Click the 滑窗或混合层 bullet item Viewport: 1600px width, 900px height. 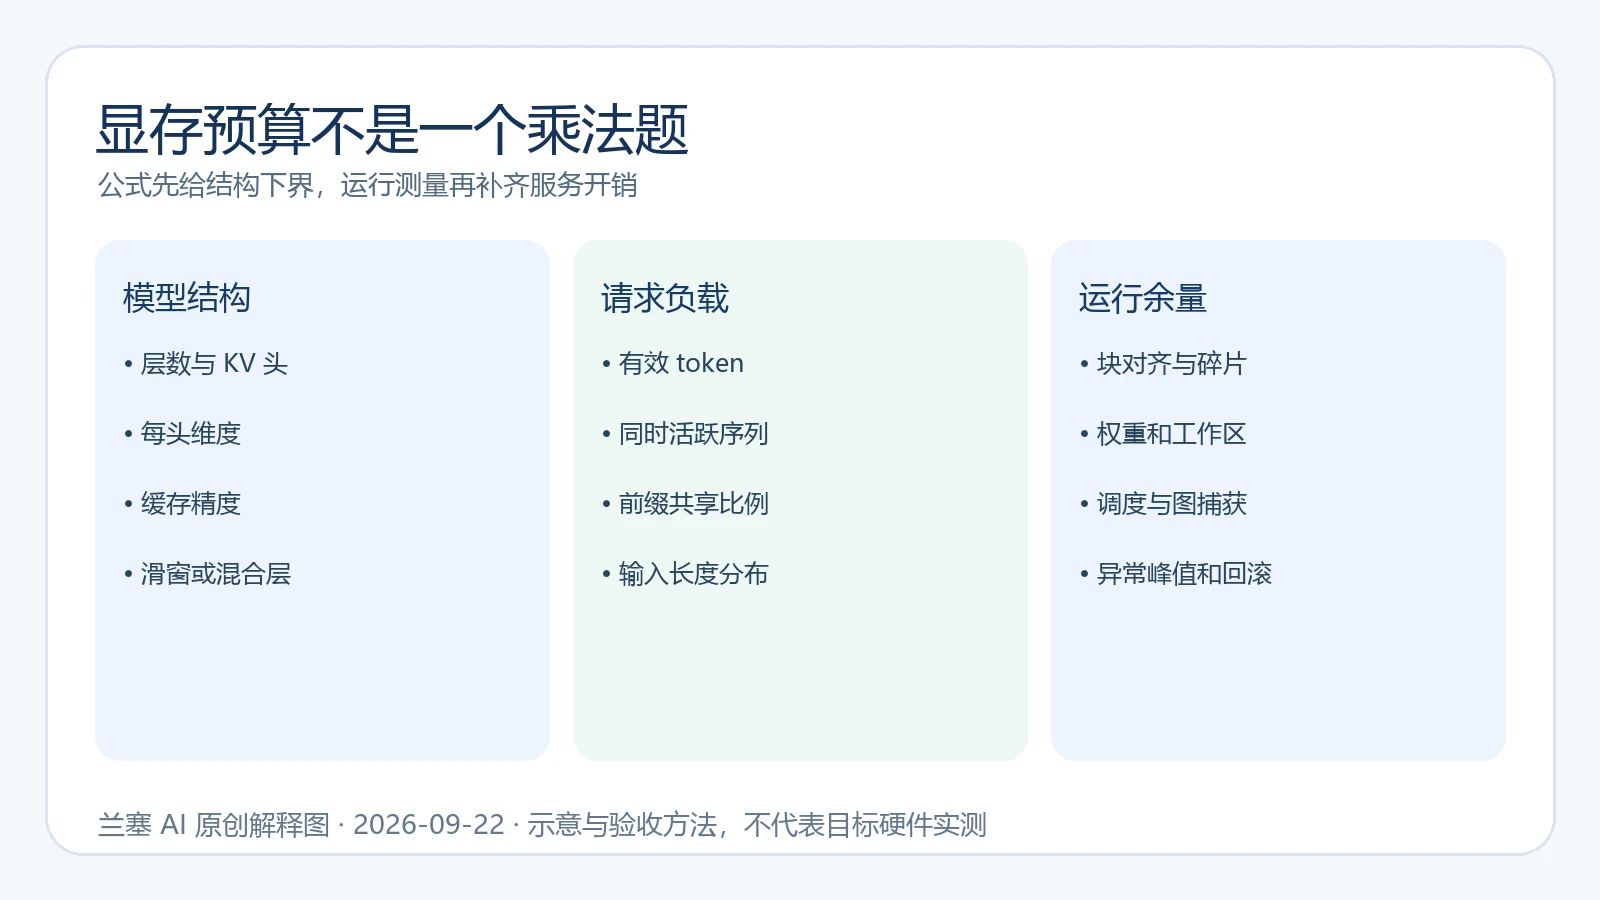[x=207, y=574]
